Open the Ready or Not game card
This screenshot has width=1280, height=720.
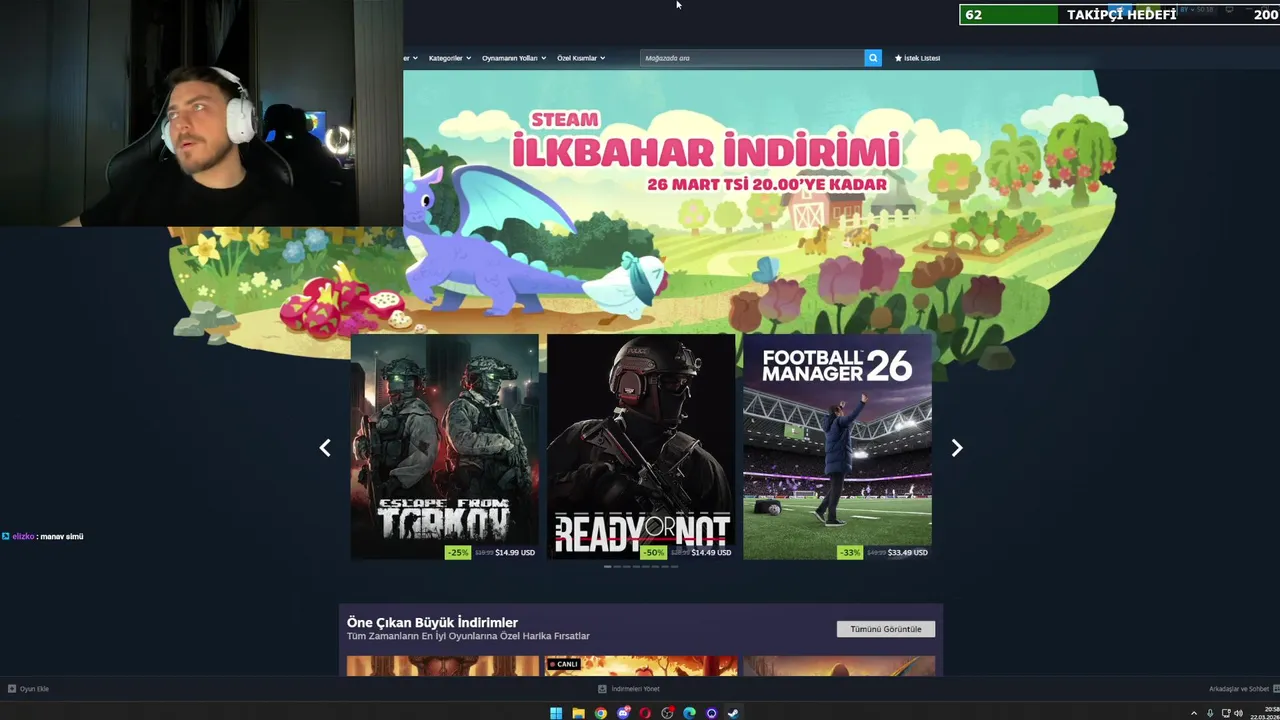[641, 447]
